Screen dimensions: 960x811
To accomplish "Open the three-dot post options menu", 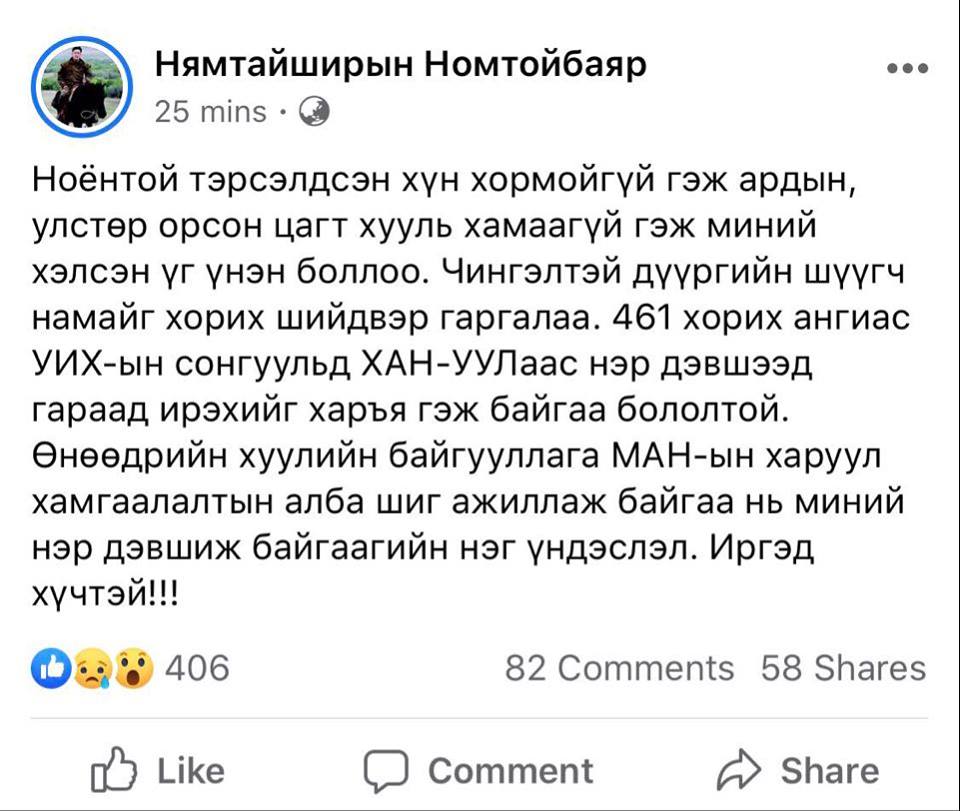I will tap(908, 68).
